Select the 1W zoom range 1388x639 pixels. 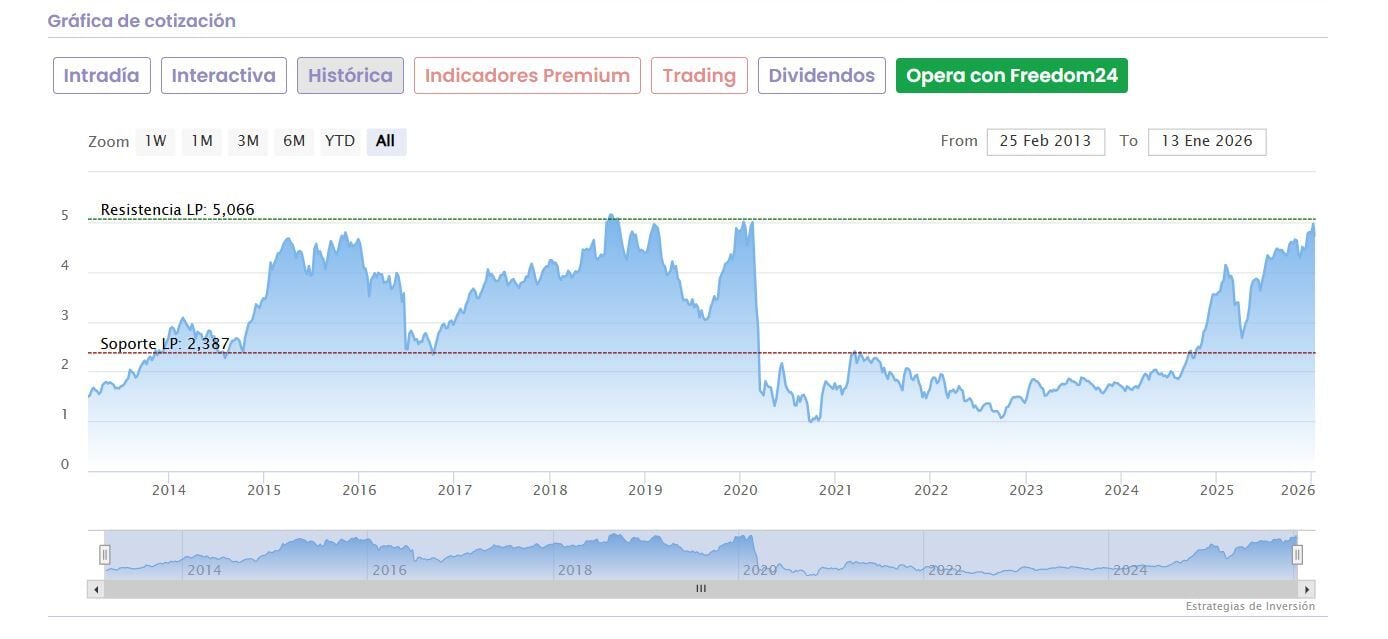pyautogui.click(x=155, y=141)
